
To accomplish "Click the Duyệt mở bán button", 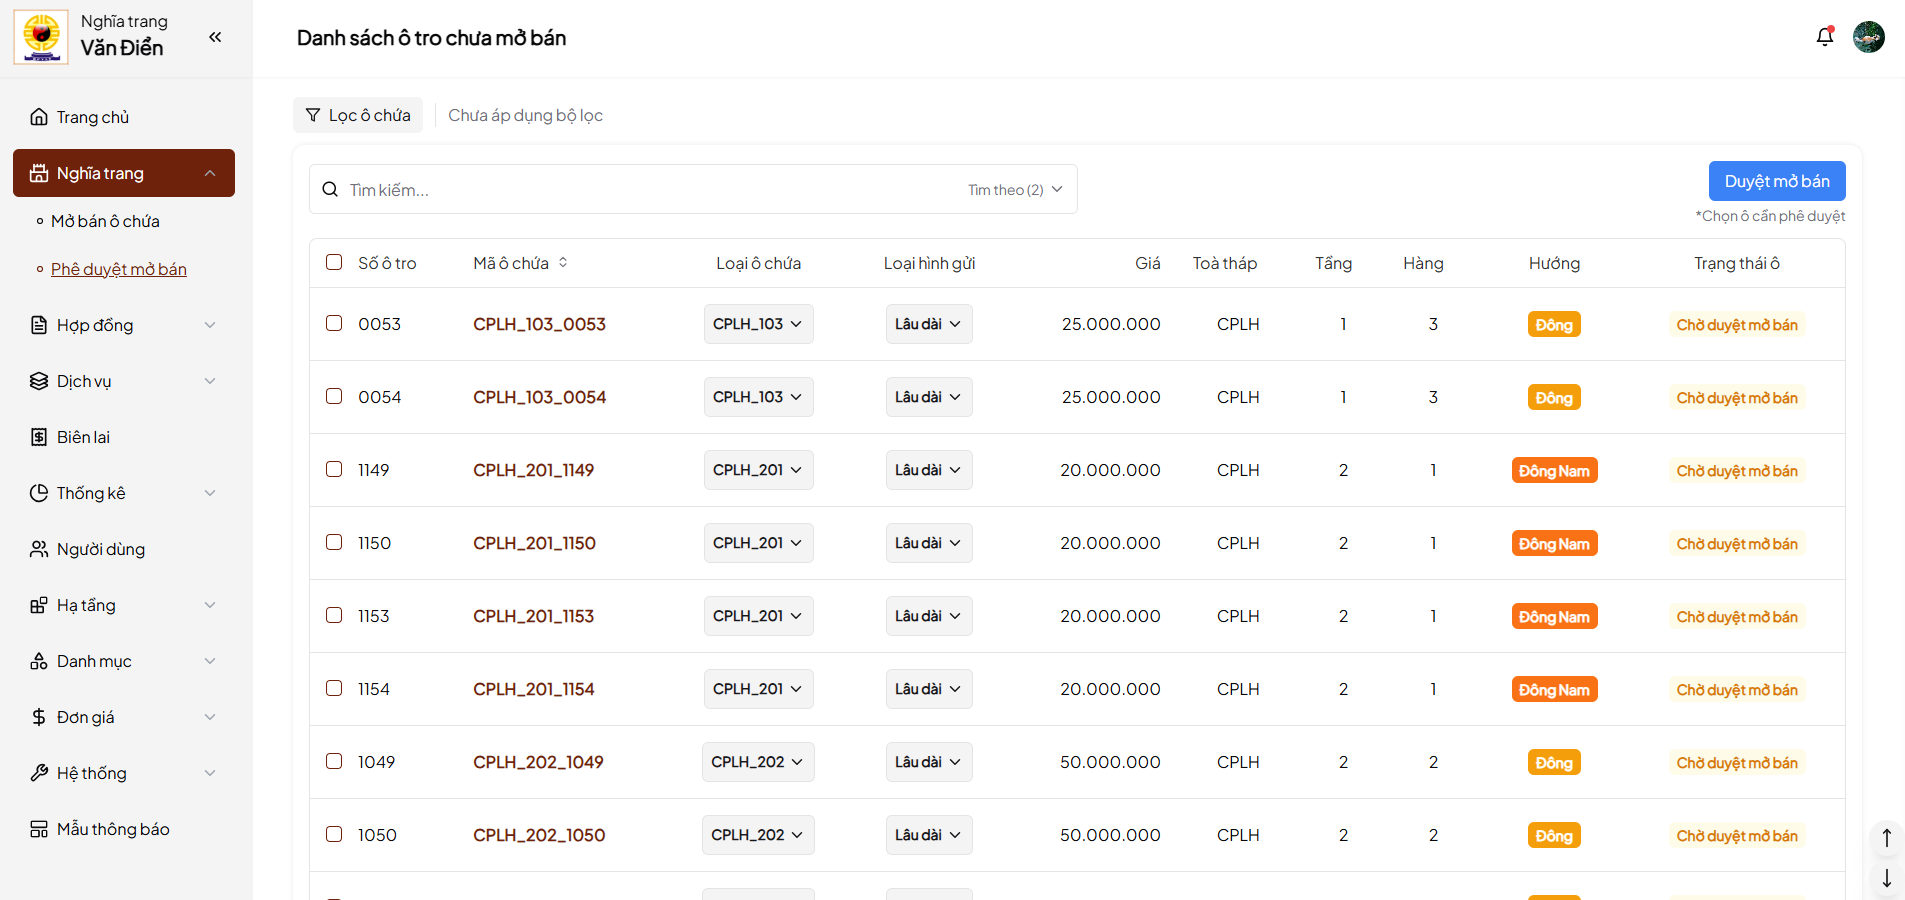I will [x=1776, y=181].
